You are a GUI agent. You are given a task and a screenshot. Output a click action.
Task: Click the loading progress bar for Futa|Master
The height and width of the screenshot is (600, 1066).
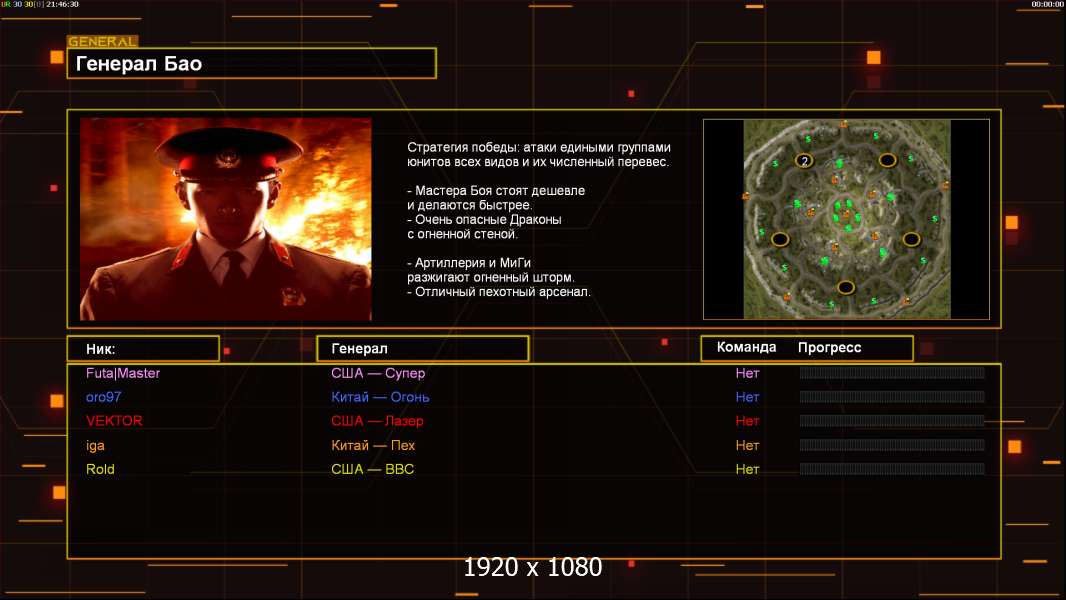click(x=892, y=372)
